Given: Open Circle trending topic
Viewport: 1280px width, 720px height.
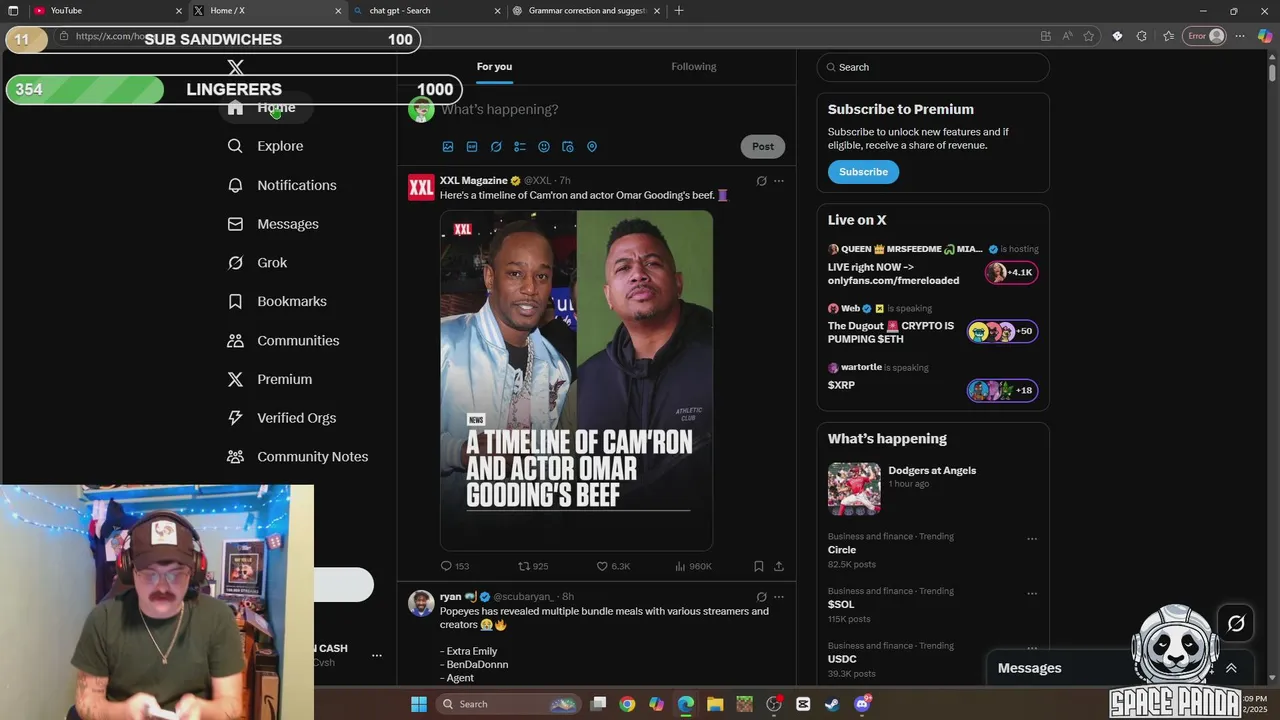Looking at the screenshot, I should click(842, 550).
